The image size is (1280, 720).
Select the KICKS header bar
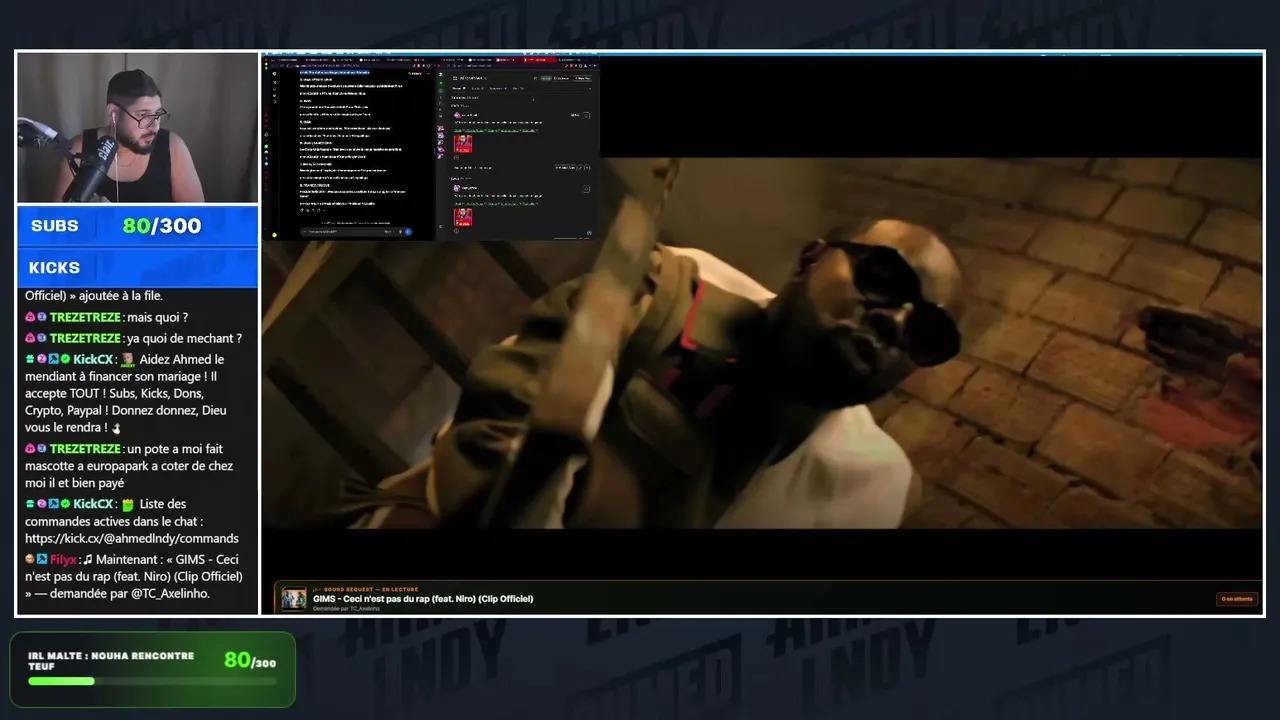pyautogui.click(x=137, y=268)
